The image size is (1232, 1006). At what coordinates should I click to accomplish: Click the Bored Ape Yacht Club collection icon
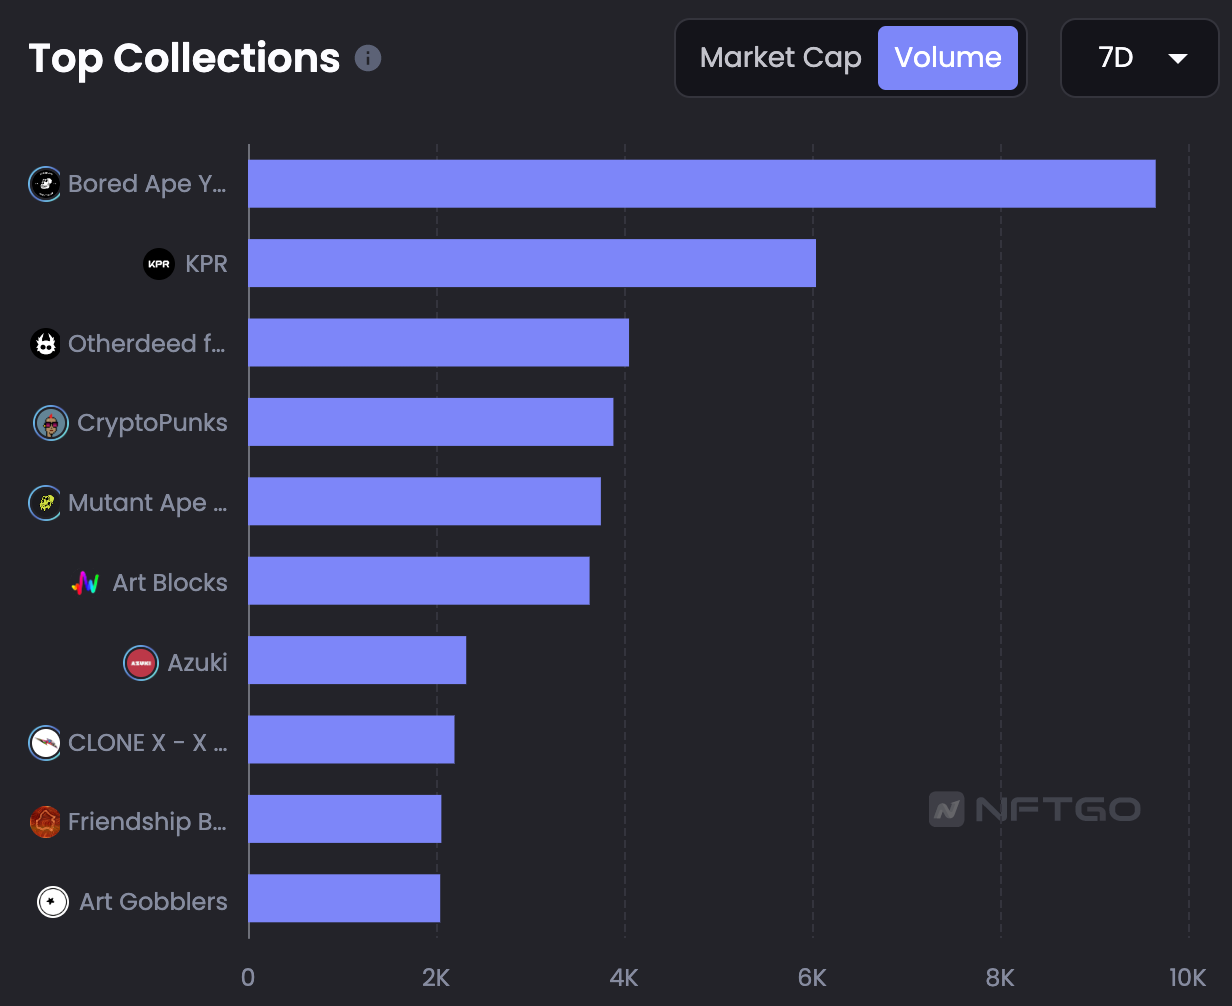45,184
